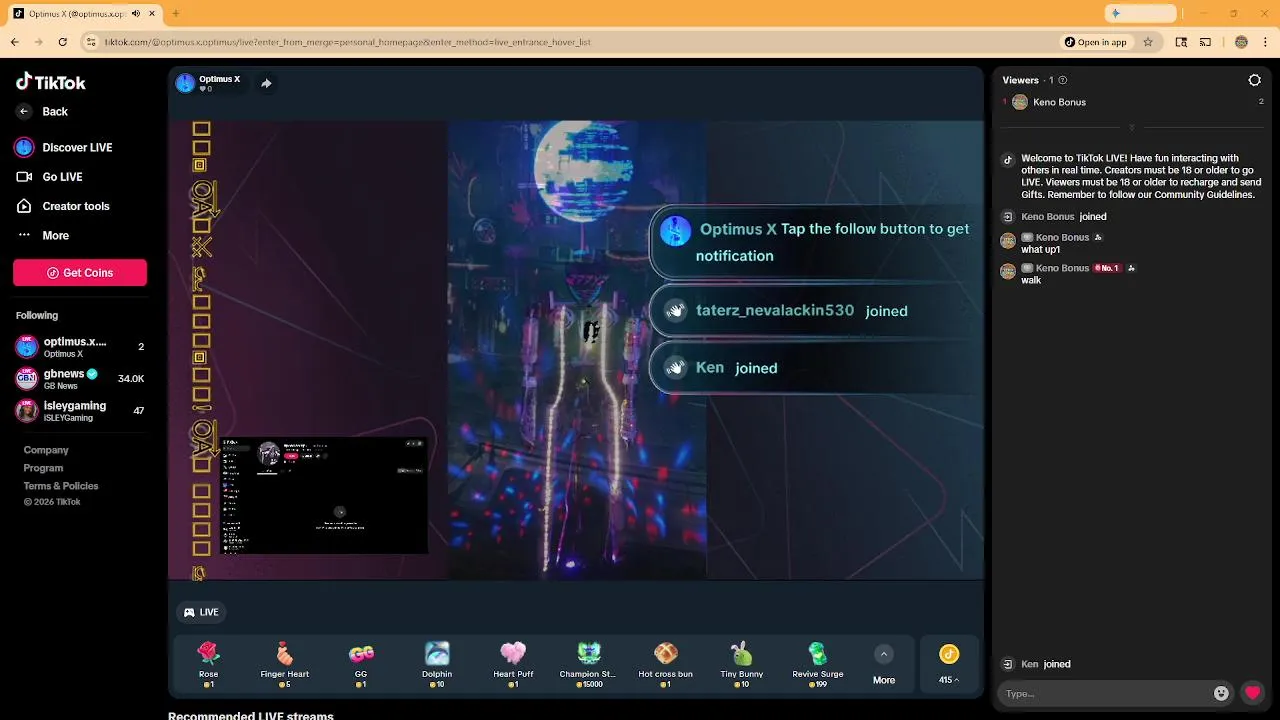Open the Company footer link
This screenshot has height=720, width=1280.
pos(46,450)
